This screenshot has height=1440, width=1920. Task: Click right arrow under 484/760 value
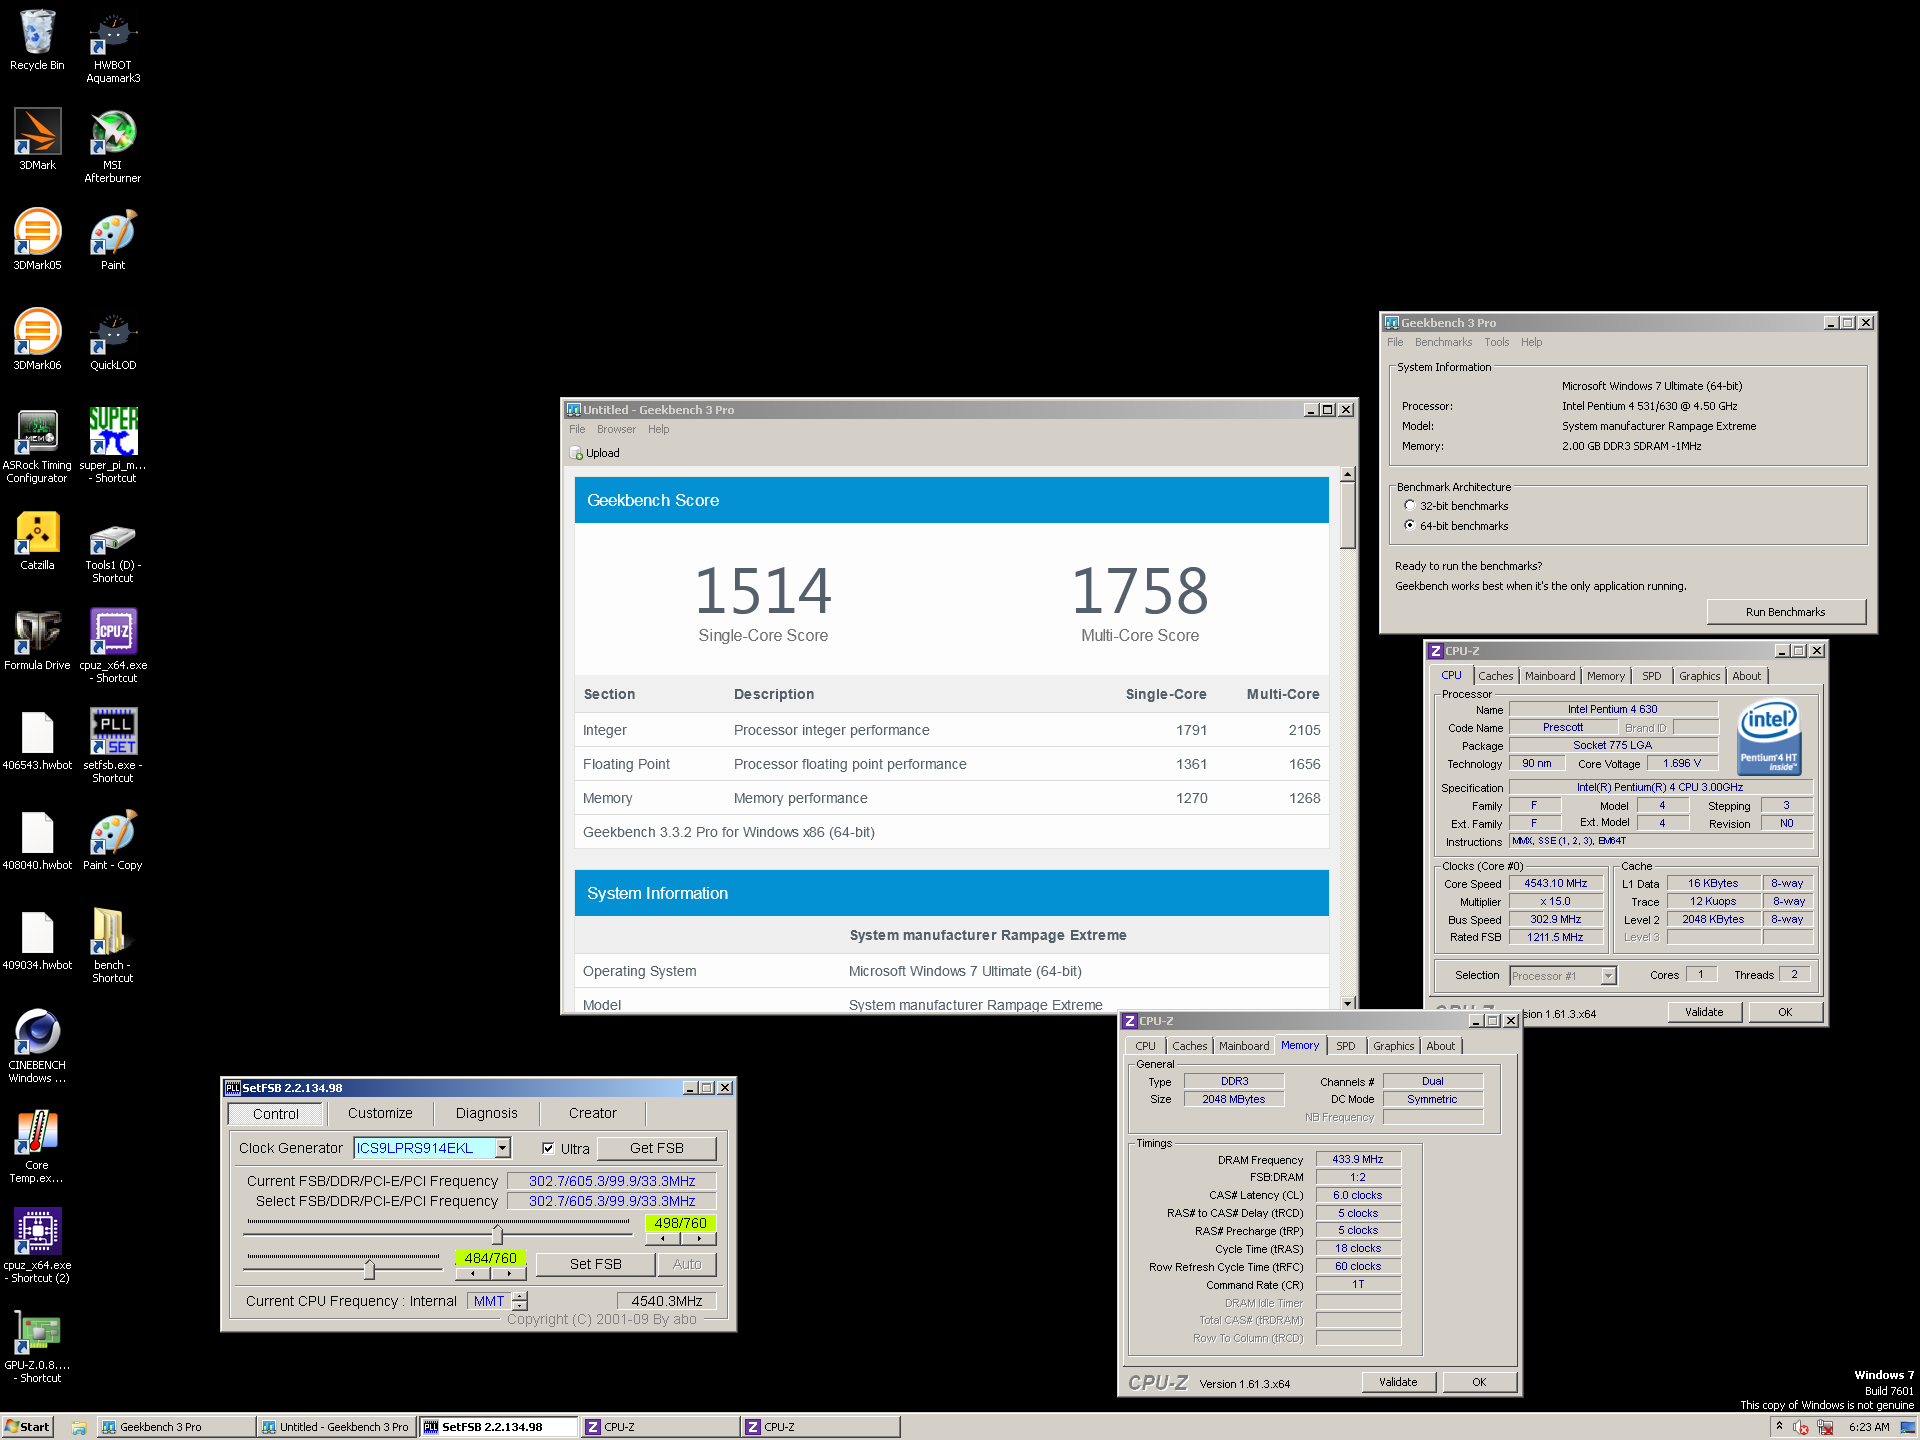point(509,1273)
